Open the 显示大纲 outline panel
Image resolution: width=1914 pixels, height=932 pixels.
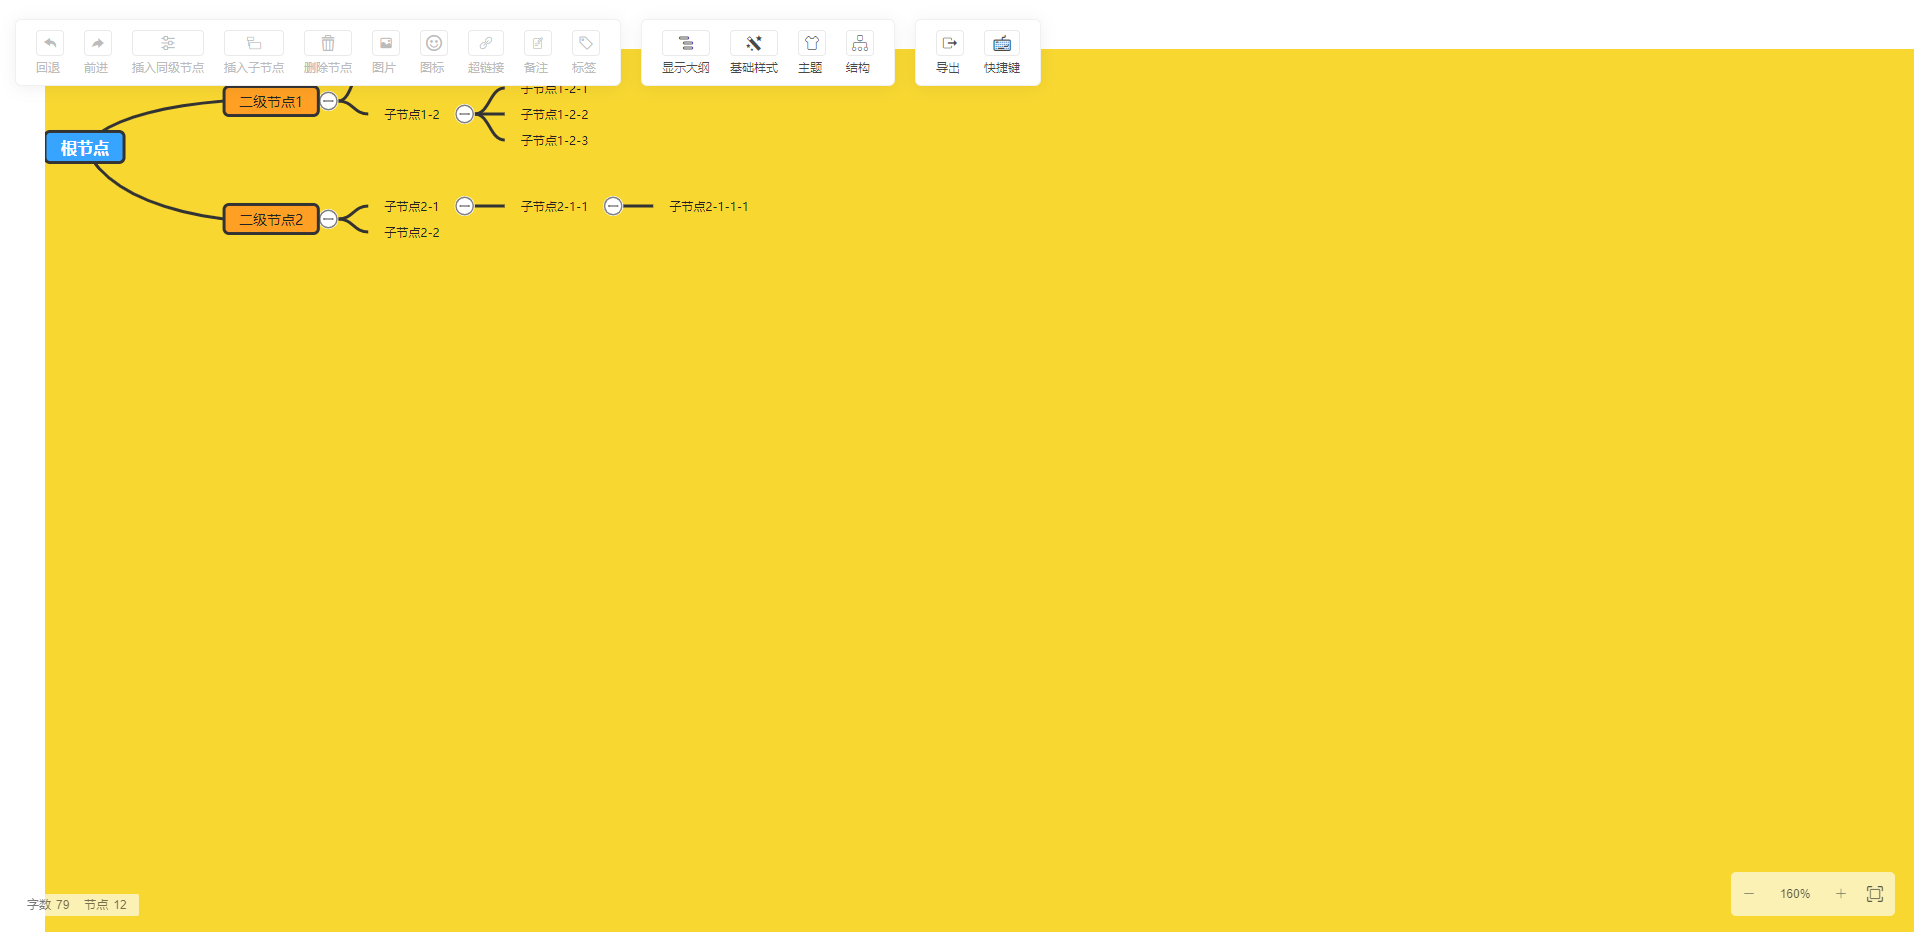pyautogui.click(x=686, y=43)
